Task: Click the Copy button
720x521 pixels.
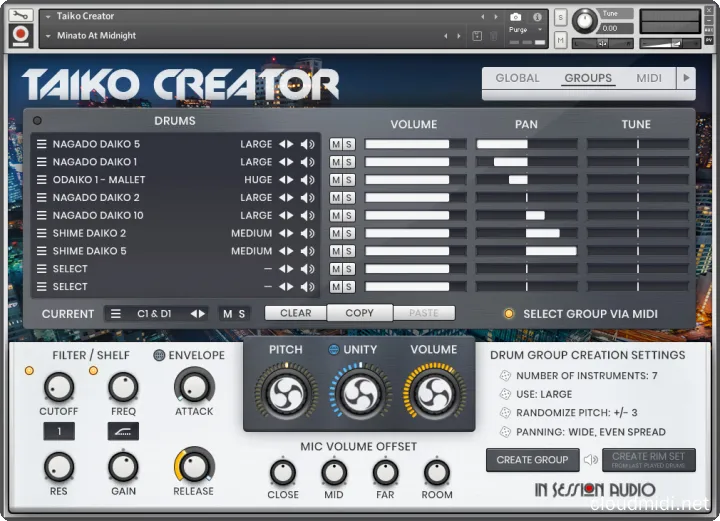Action: (359, 313)
